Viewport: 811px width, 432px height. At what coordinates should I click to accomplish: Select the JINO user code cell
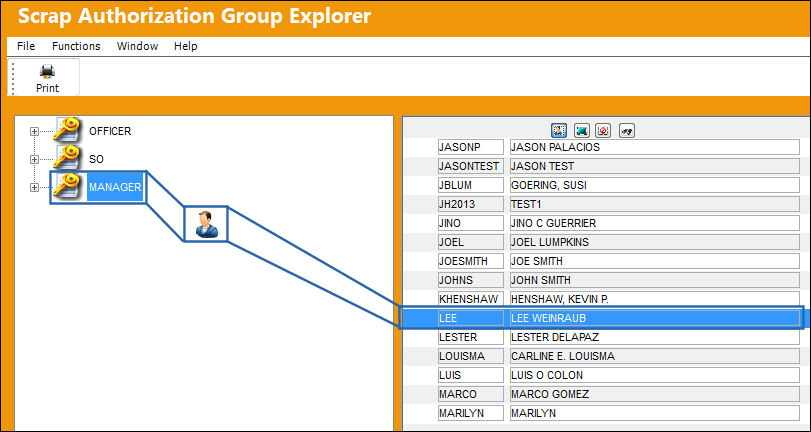(471, 223)
